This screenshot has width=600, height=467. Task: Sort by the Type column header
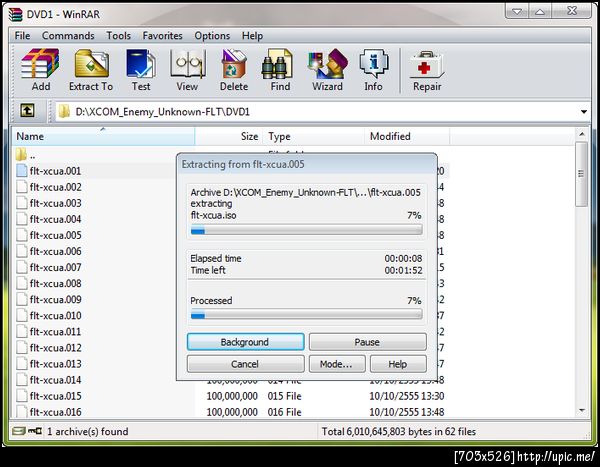pyautogui.click(x=314, y=136)
